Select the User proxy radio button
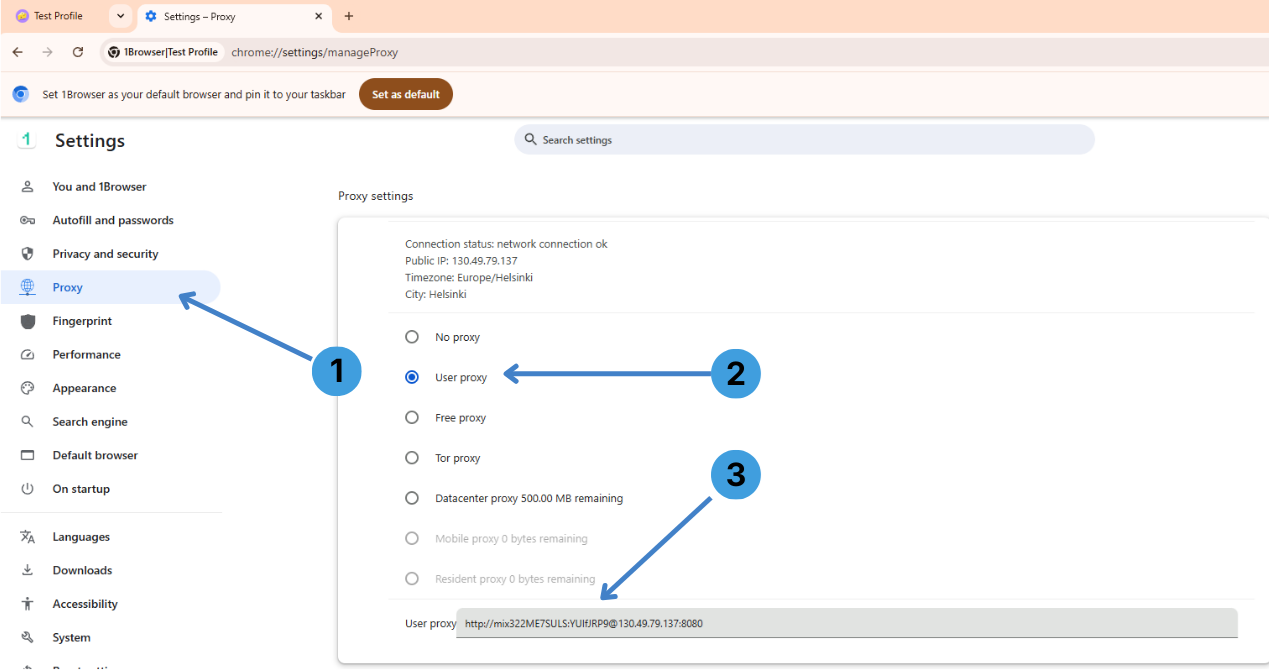This screenshot has height=670, width=1269. click(412, 377)
